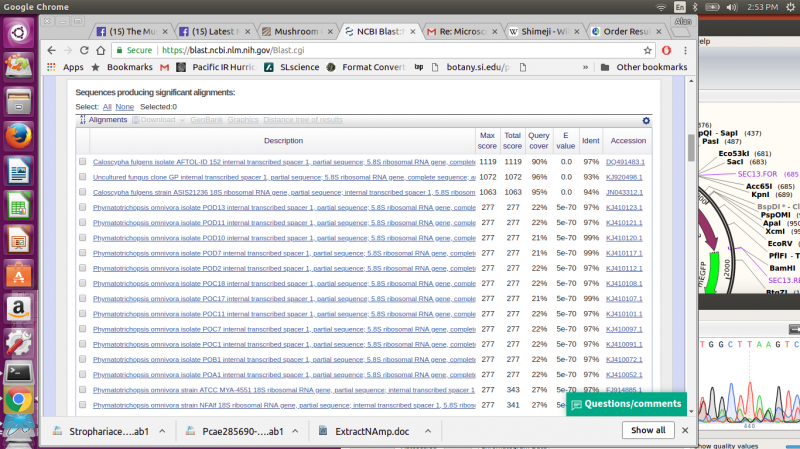Show hidden bookmarks with the double chevron
This screenshot has height=449, width=800.
coord(585,67)
